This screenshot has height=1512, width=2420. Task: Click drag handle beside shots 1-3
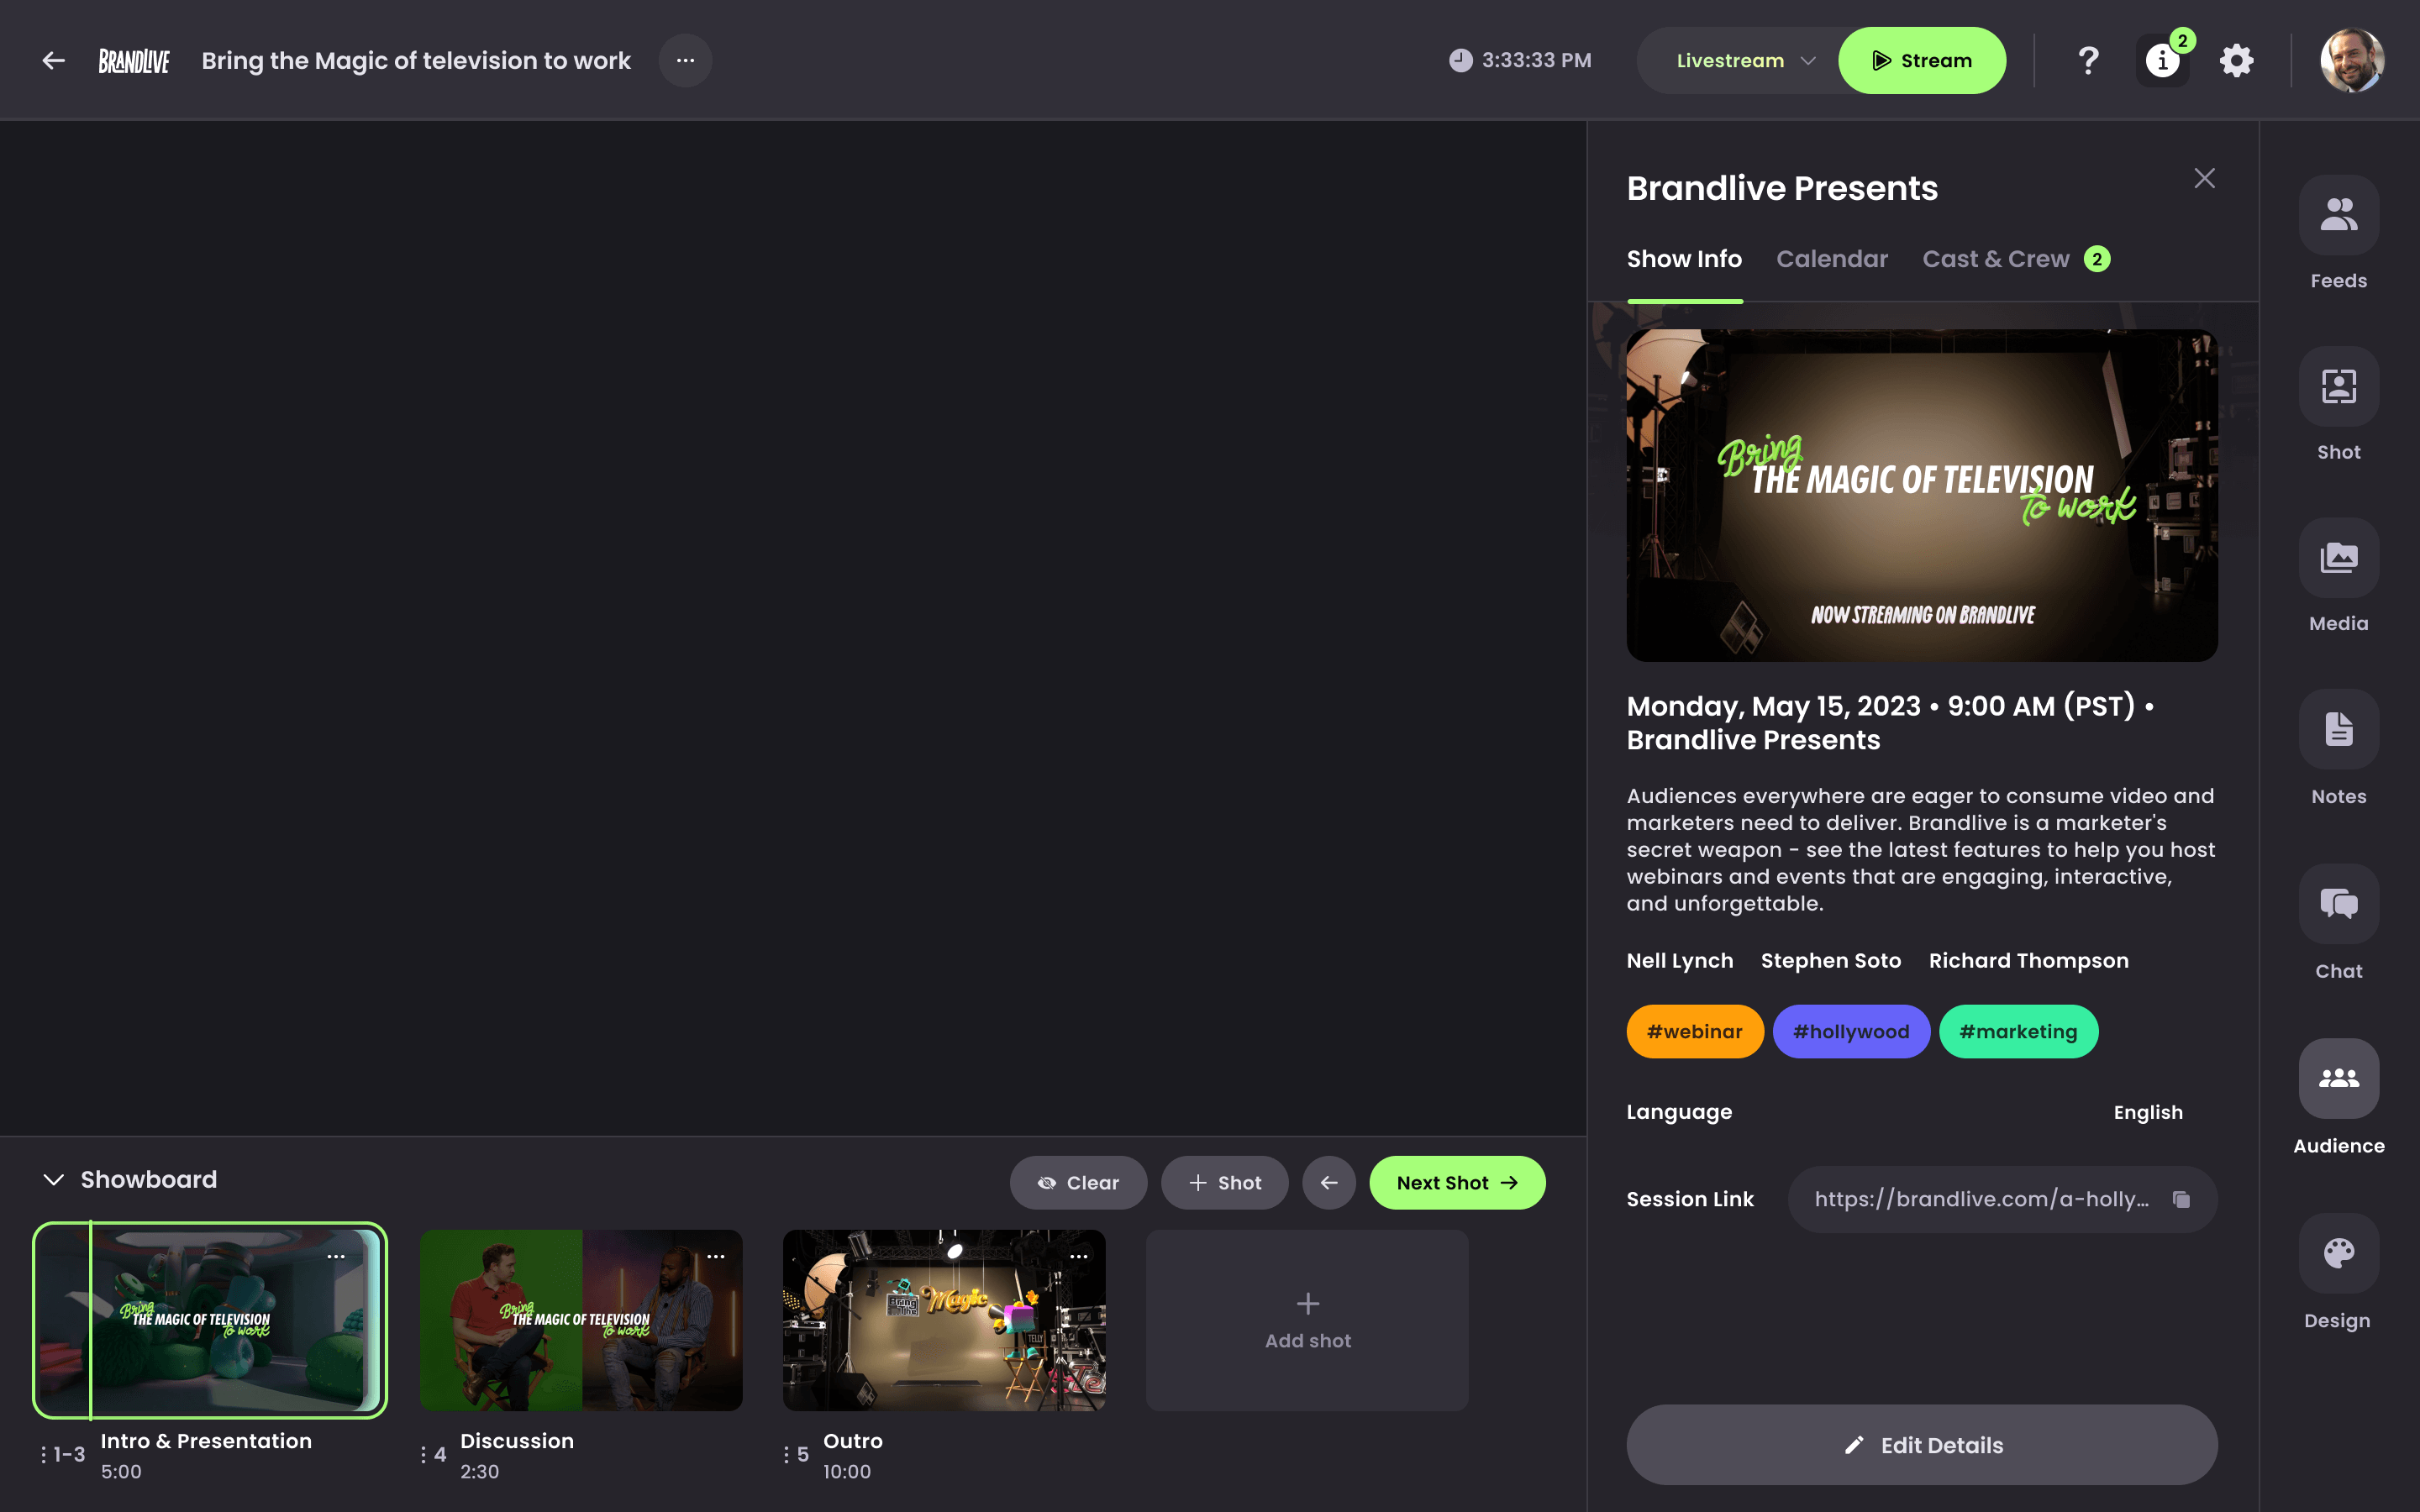click(43, 1455)
